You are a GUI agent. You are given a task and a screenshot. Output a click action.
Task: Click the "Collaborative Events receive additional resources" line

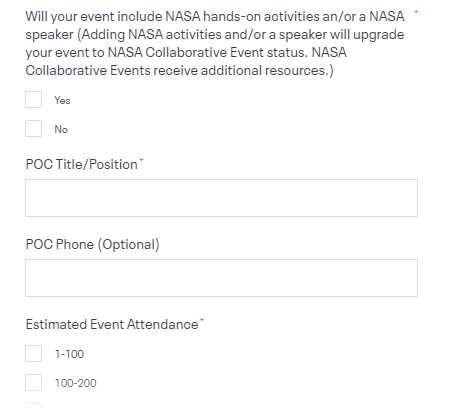[179, 70]
